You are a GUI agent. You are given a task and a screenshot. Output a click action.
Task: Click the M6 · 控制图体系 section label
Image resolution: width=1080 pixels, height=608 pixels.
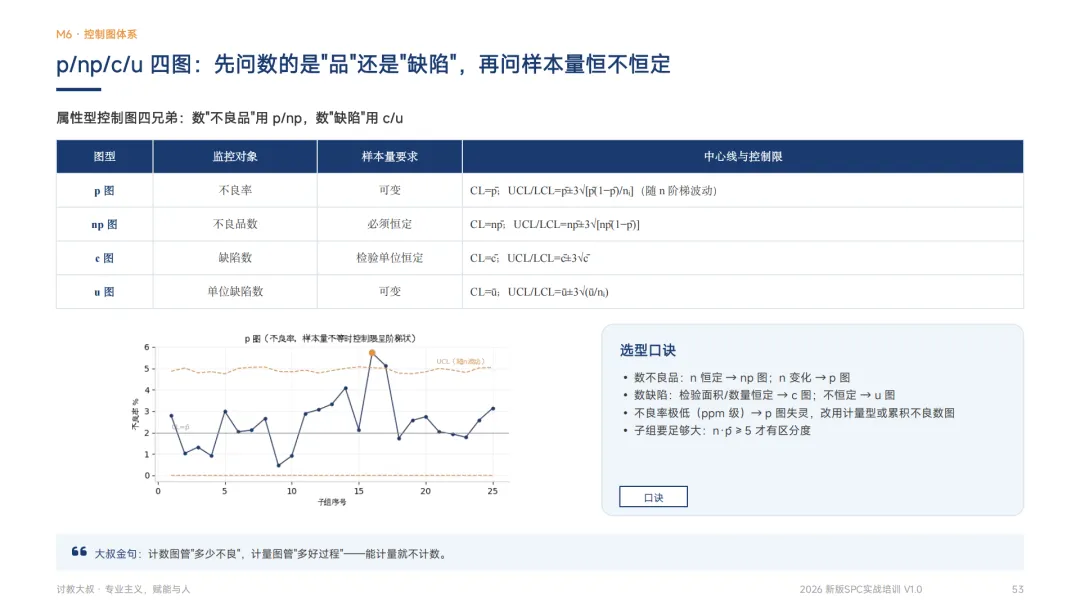tap(96, 34)
